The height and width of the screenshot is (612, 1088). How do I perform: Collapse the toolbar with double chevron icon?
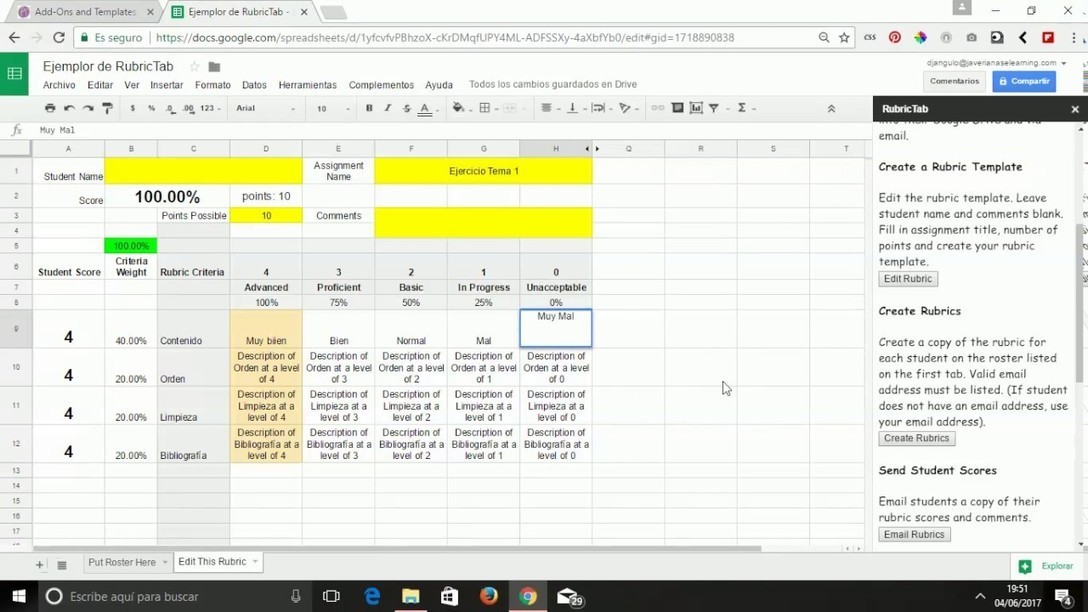pyautogui.click(x=831, y=108)
